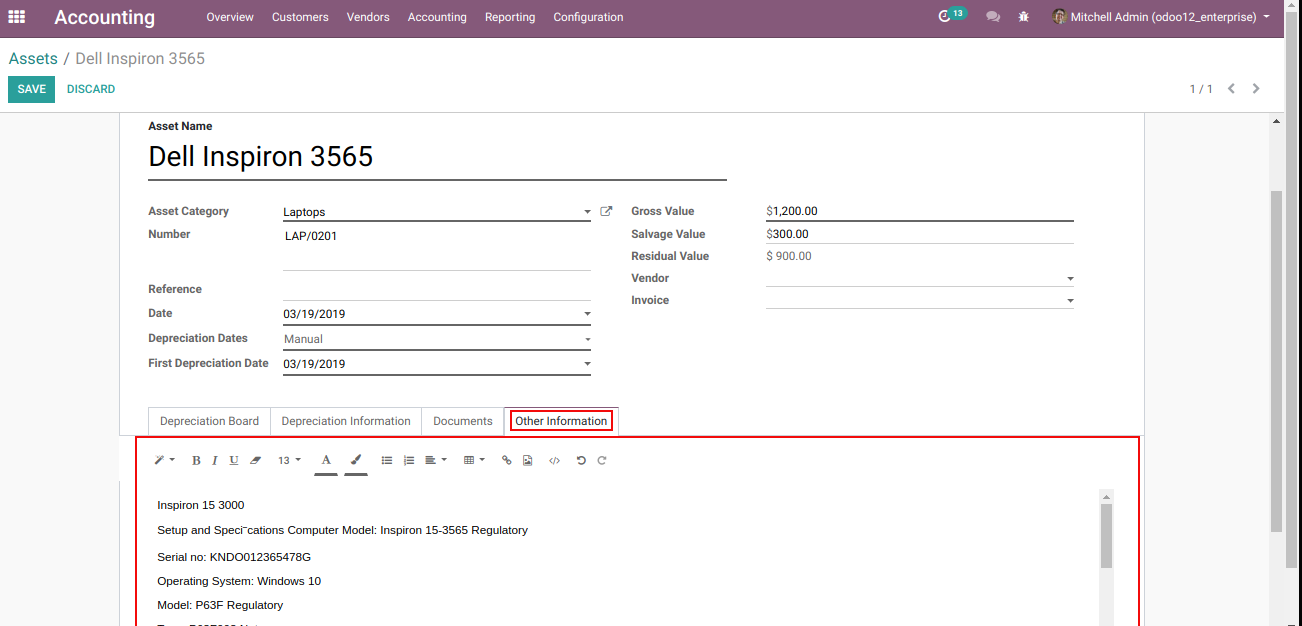Expand the Invoice dropdown
This screenshot has width=1302, height=626.
pos(1070,301)
